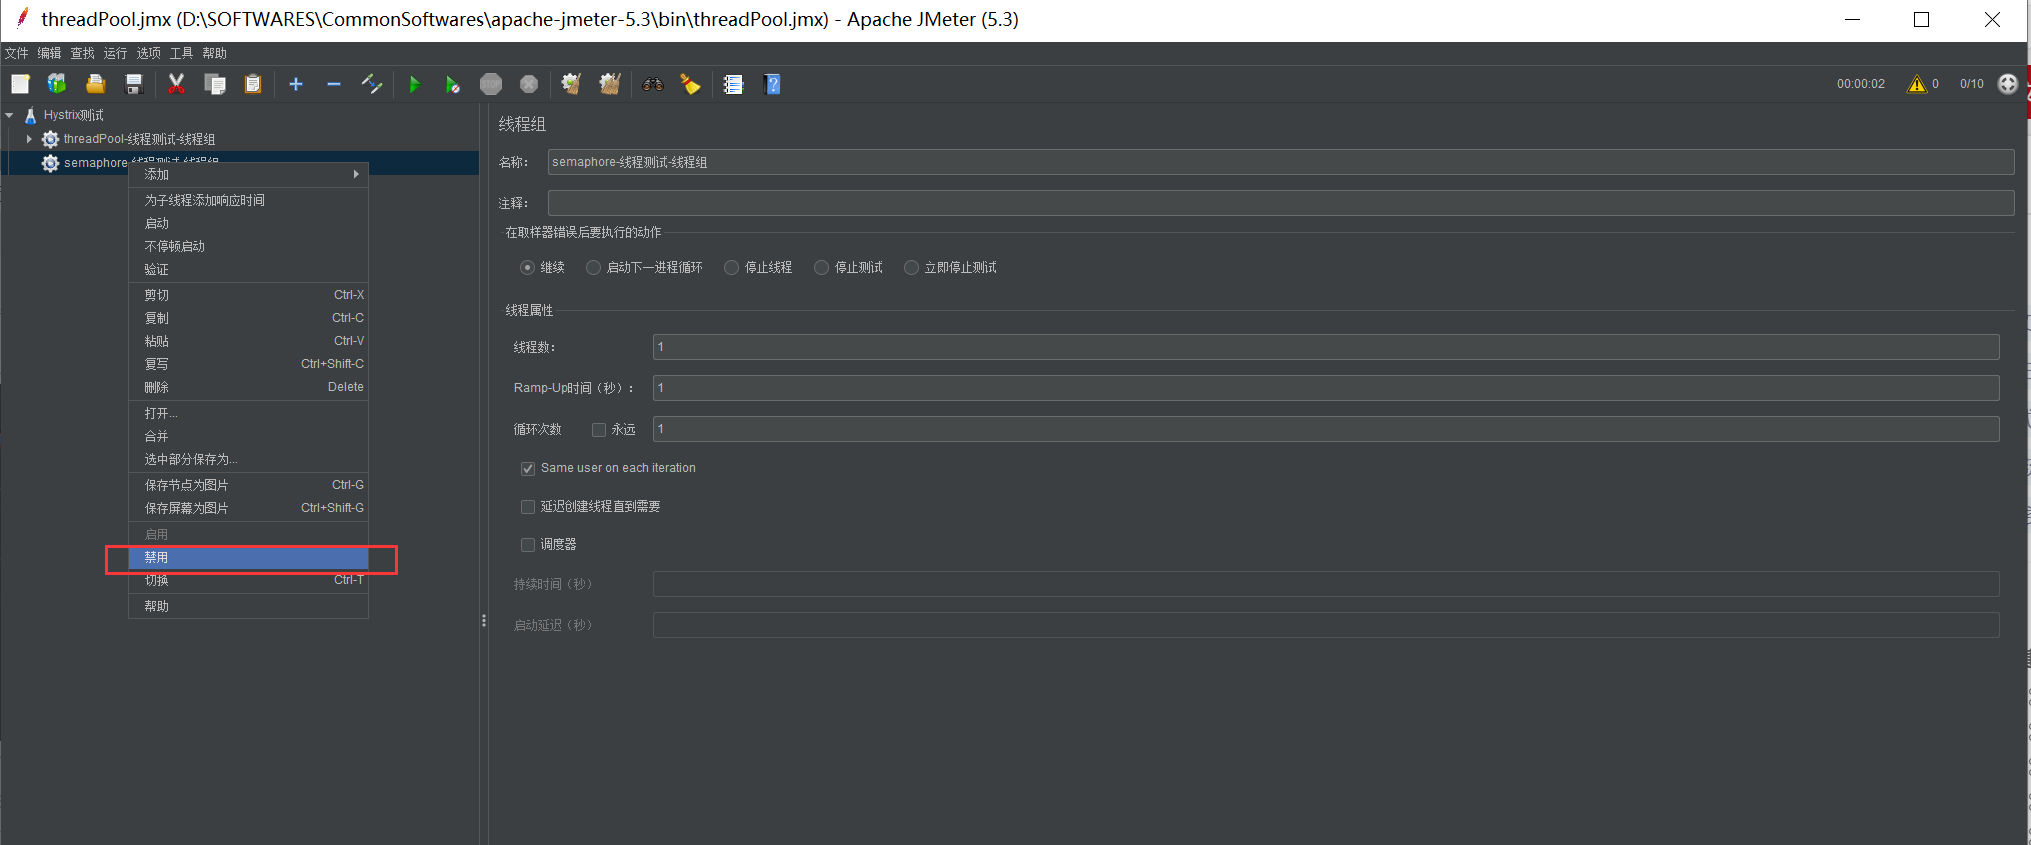2031x845 pixels.
Task: Open the 查找 menu
Action: click(x=82, y=53)
